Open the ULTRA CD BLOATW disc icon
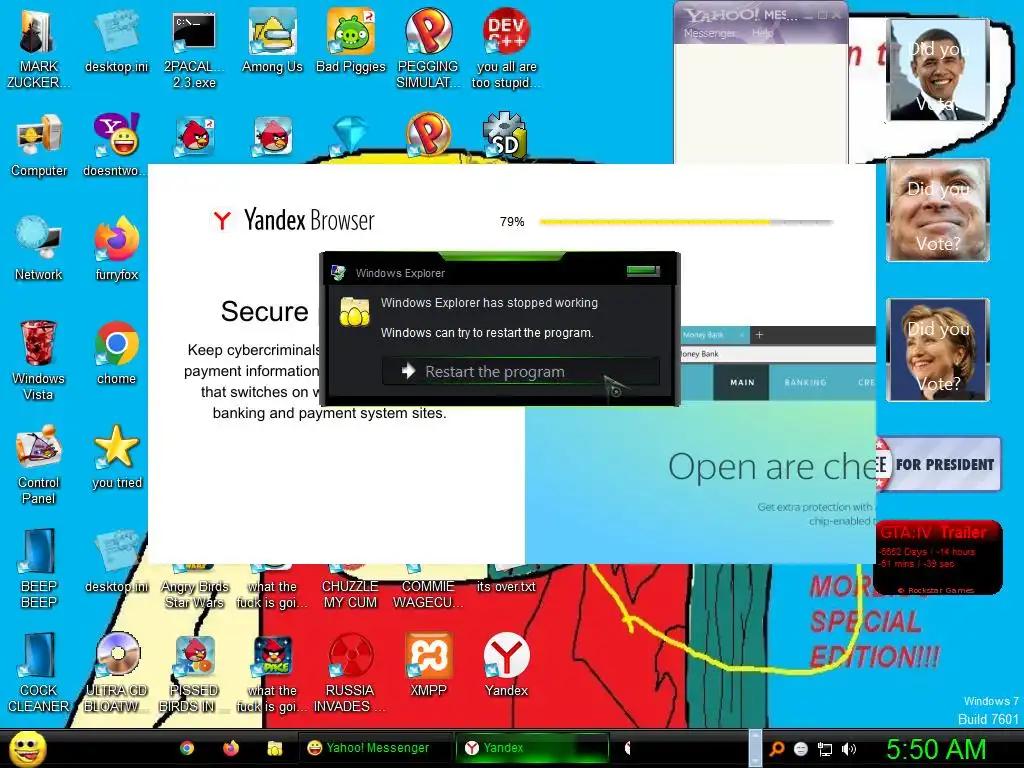Image resolution: width=1024 pixels, height=768 pixels. 116,673
